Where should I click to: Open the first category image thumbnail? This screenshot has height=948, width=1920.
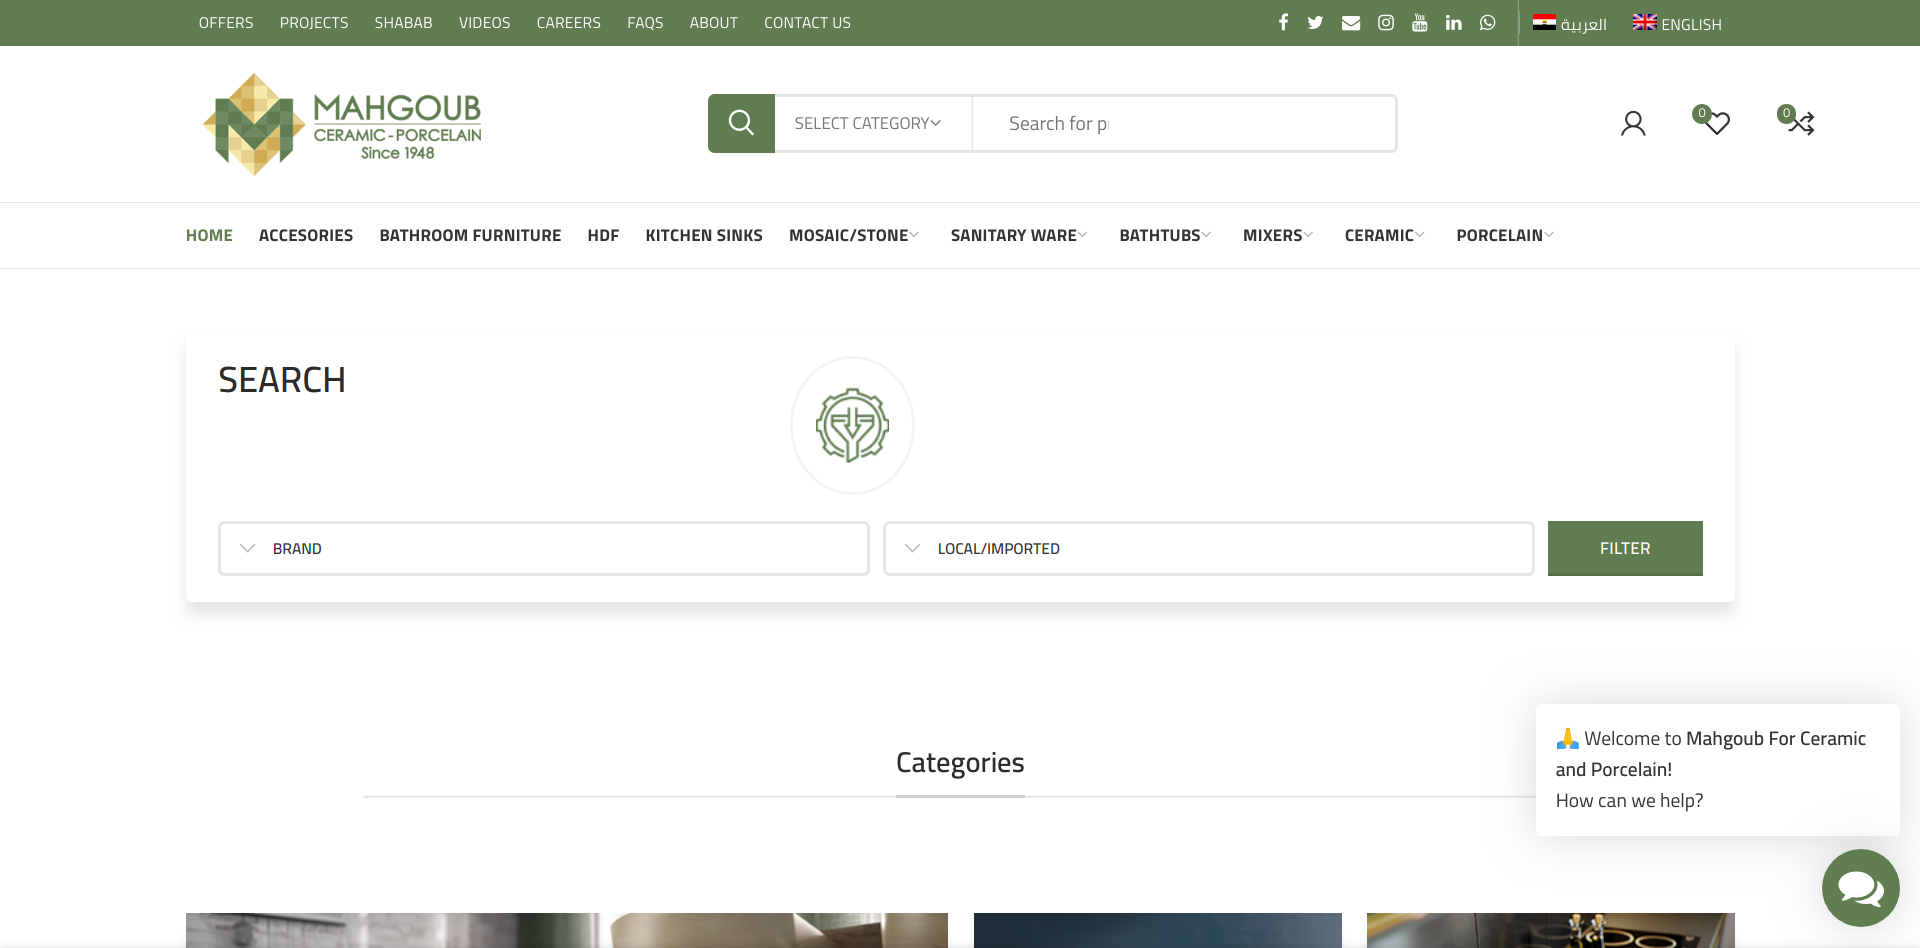click(567, 930)
